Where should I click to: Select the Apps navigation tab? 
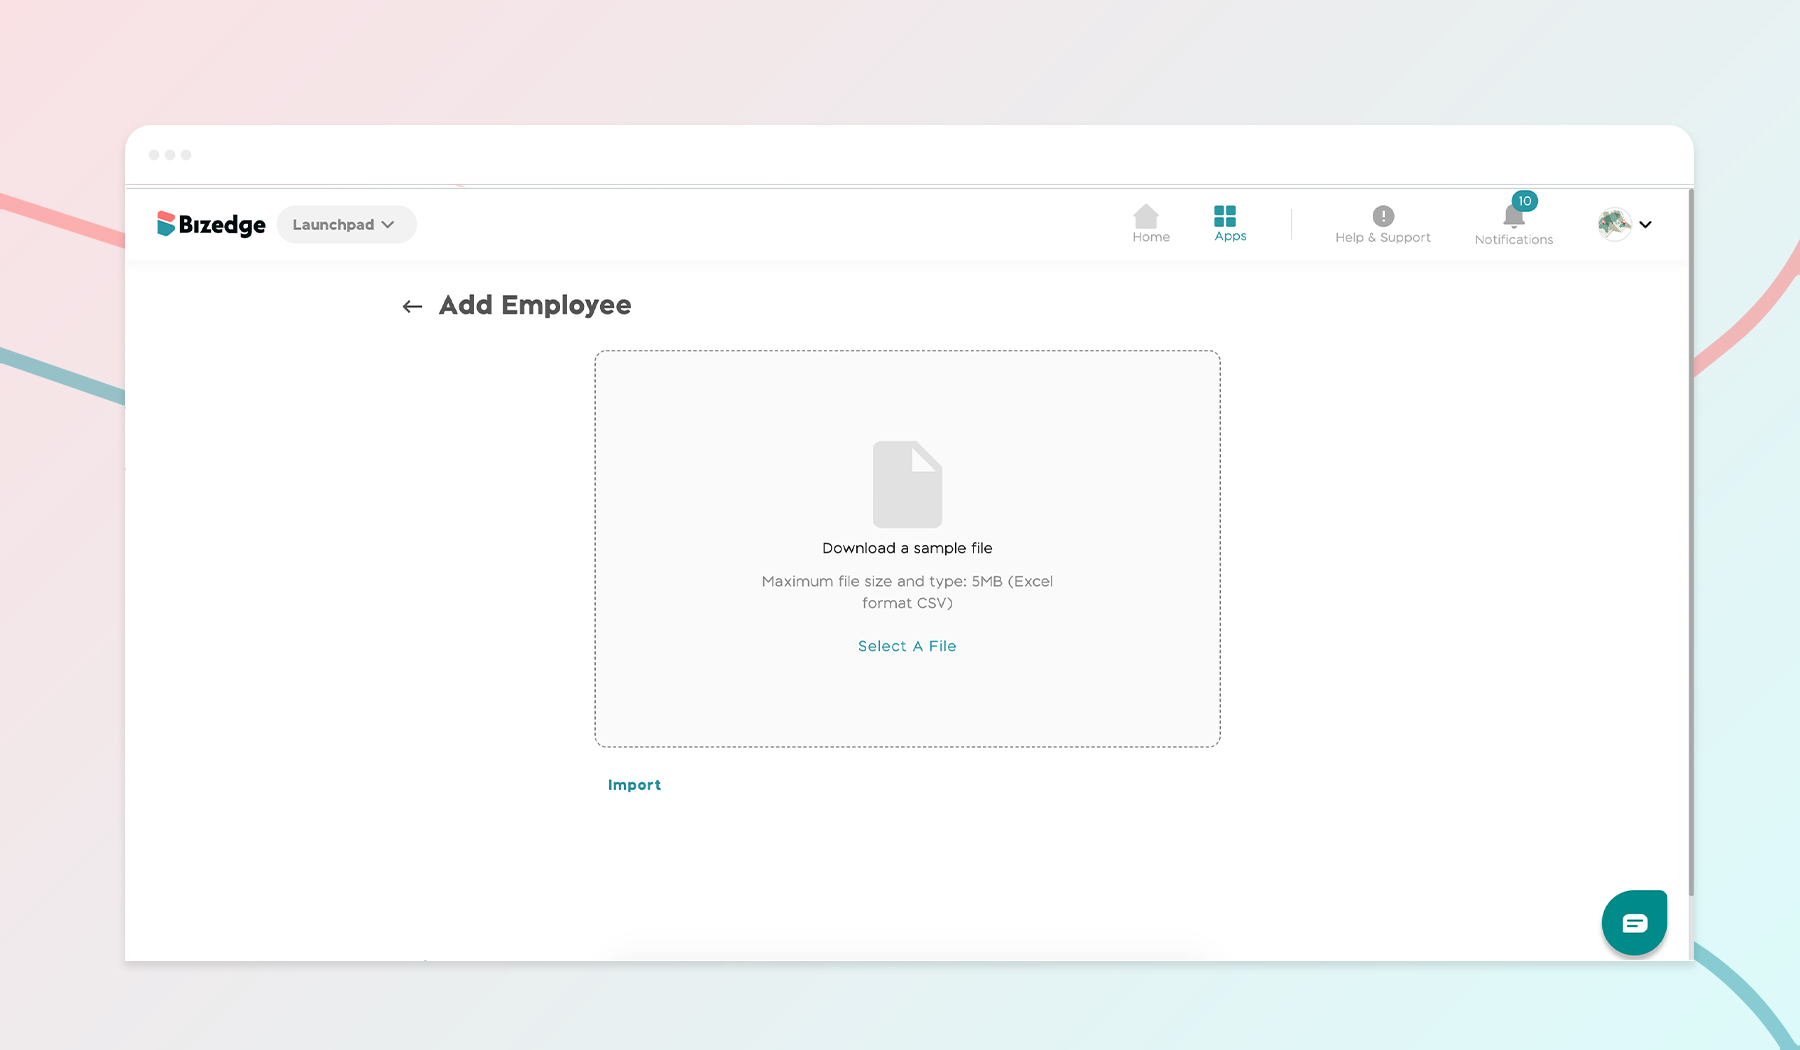(1229, 222)
